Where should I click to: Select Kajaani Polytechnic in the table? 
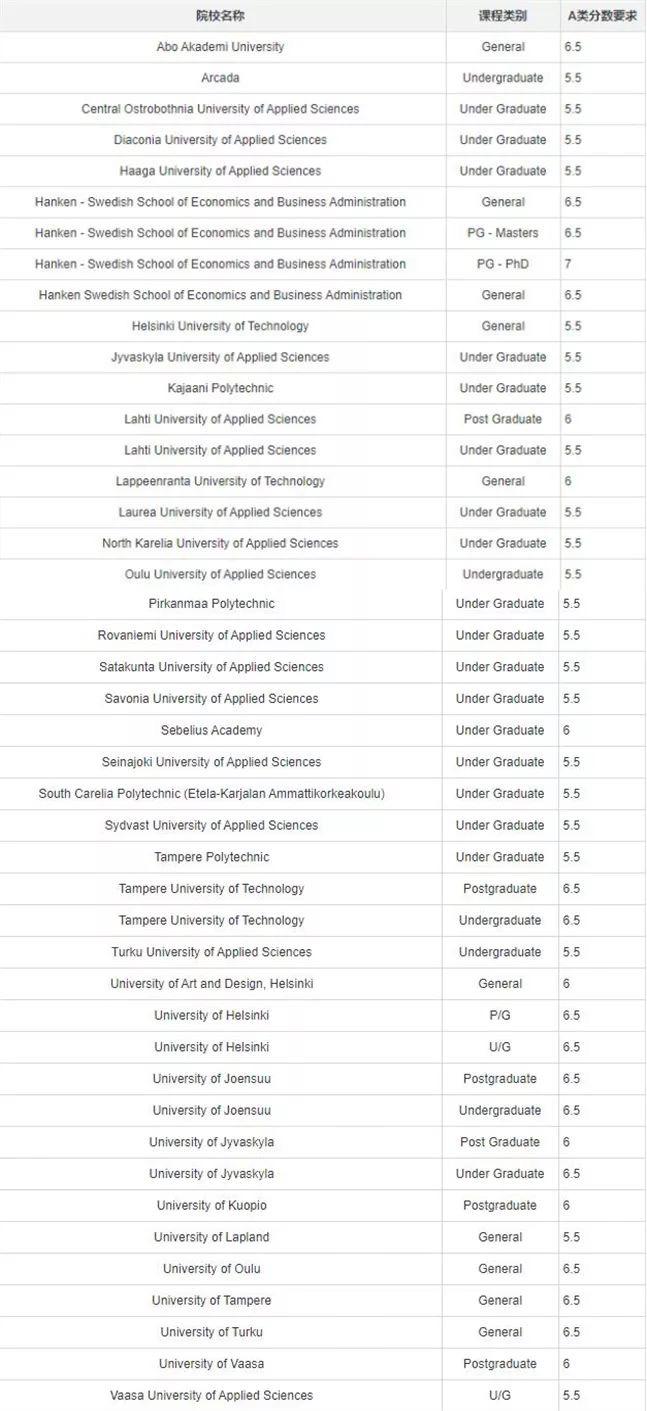click(x=220, y=388)
